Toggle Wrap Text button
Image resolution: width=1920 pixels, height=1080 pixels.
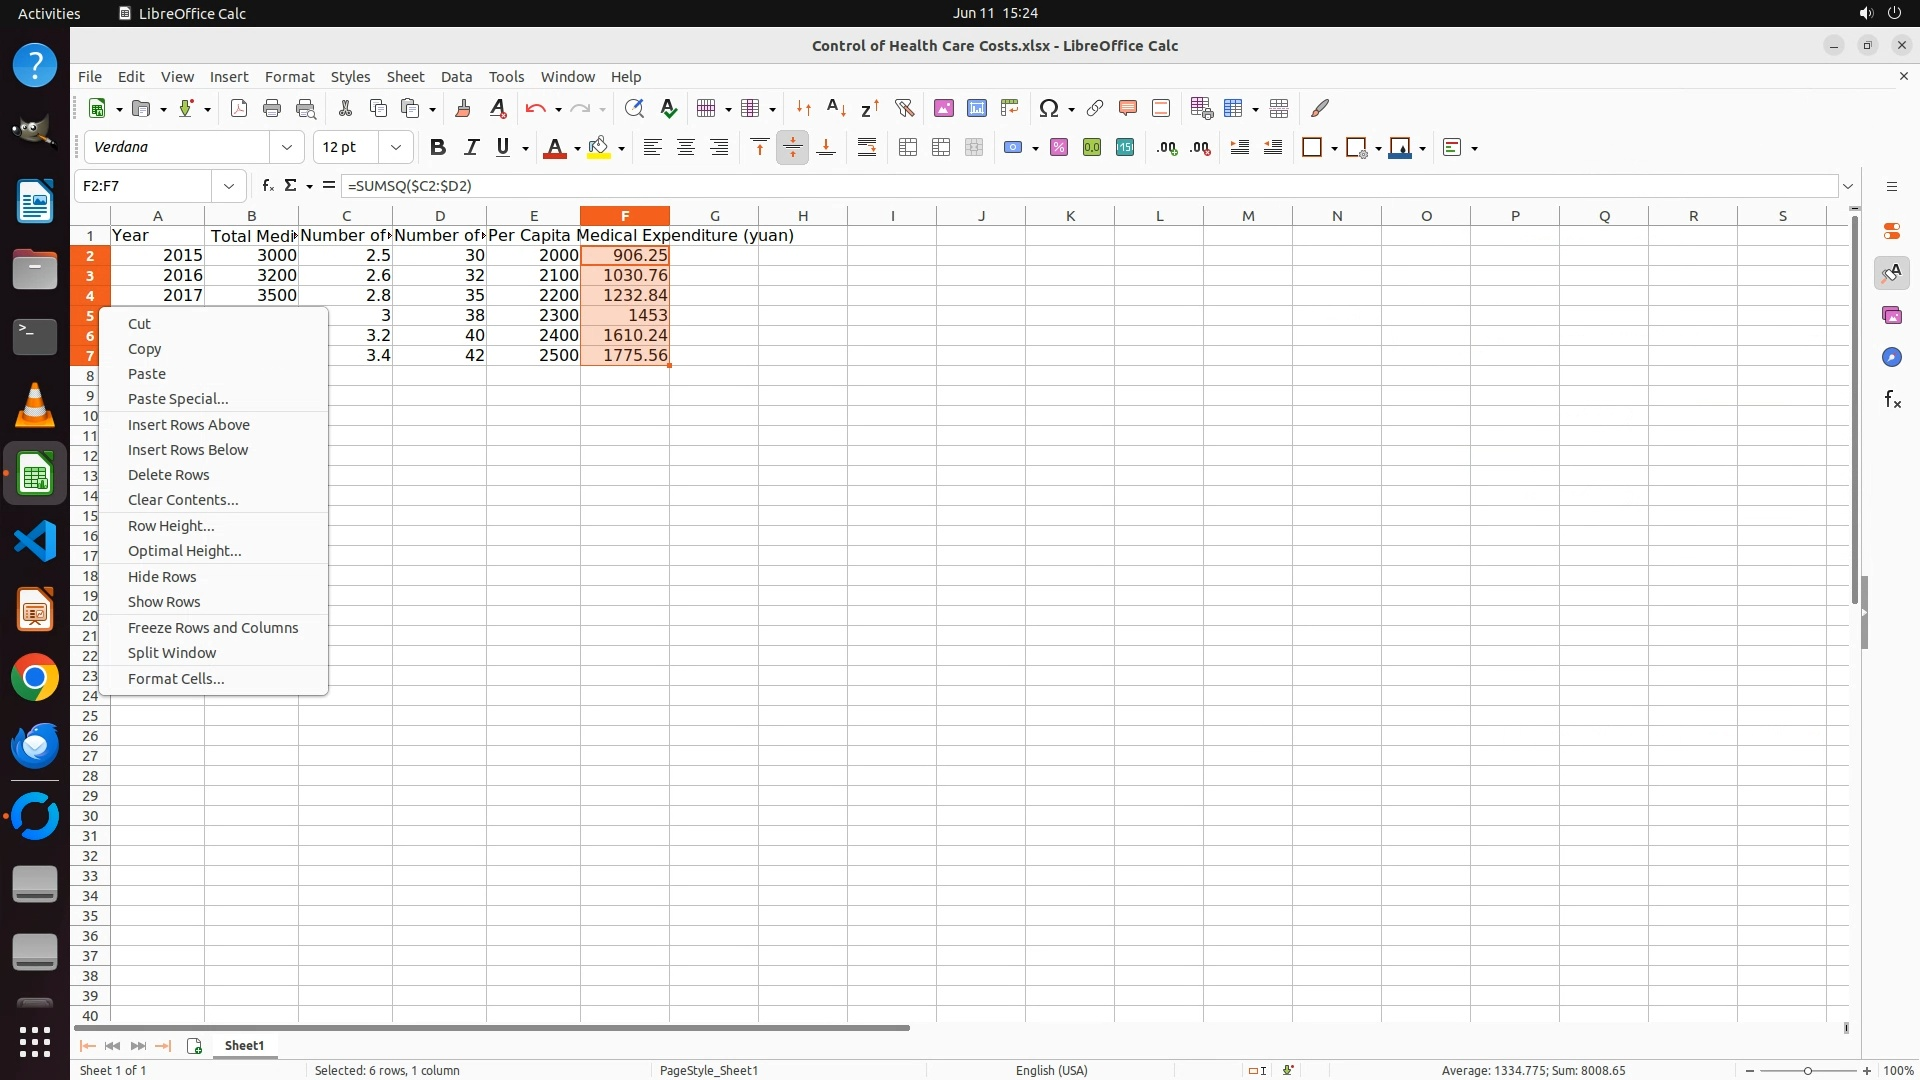tap(867, 147)
